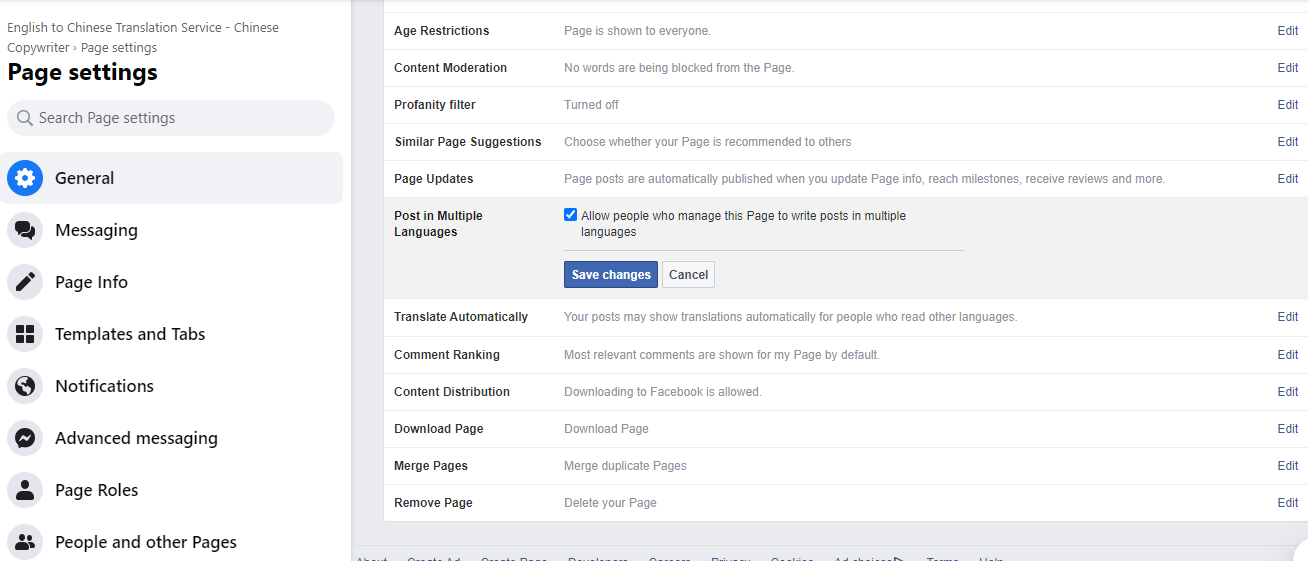
Task: Edit the Remove Page setting
Action: click(1287, 503)
